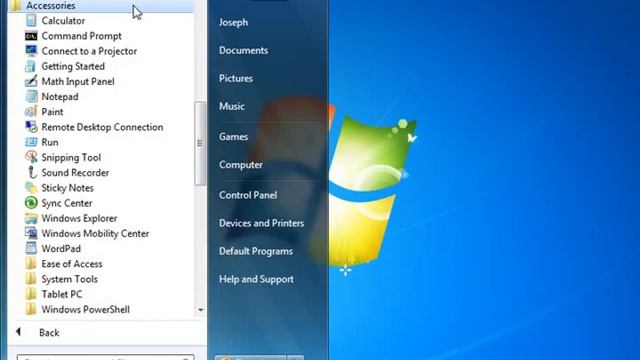Image resolution: width=640 pixels, height=360 pixels.
Task: Click the Sound Recorder microphone icon
Action: pos(31,172)
